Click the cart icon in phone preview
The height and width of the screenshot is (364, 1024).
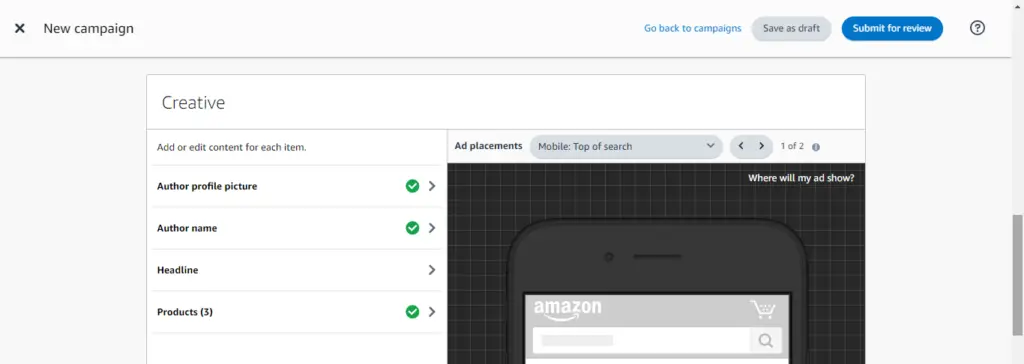[762, 310]
